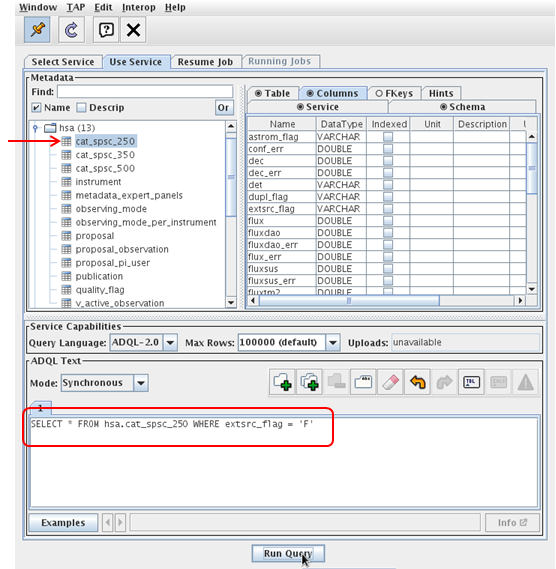Uncheck the Name checkbox

[36, 107]
